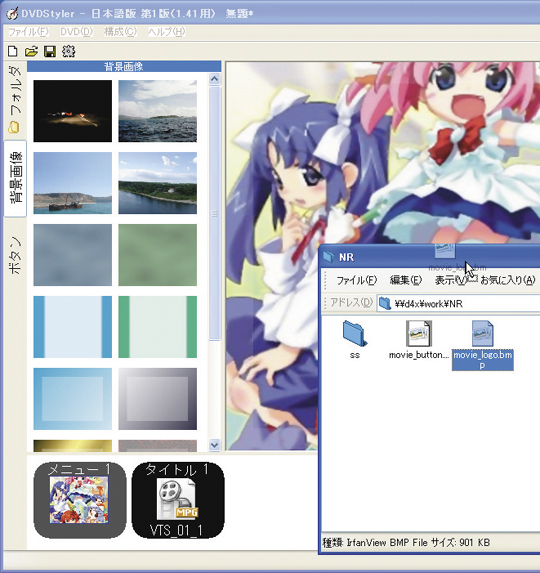This screenshot has height=573, width=540.
Task: Click the Open project folder icon
Action: pos(31,51)
